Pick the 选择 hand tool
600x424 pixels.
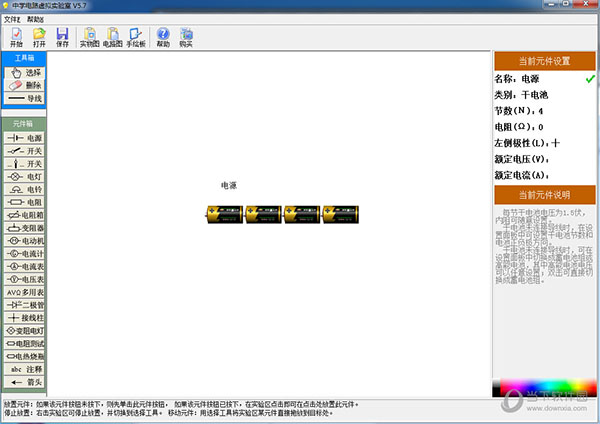(x=24, y=72)
